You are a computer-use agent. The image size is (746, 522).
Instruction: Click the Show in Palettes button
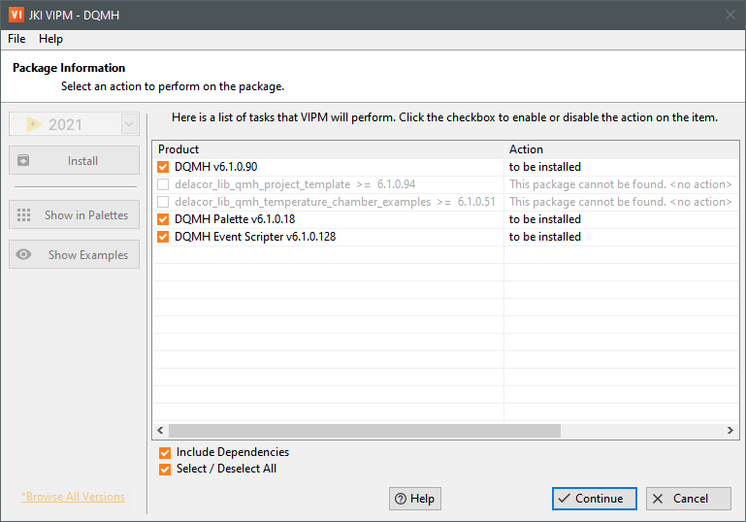coord(74,215)
